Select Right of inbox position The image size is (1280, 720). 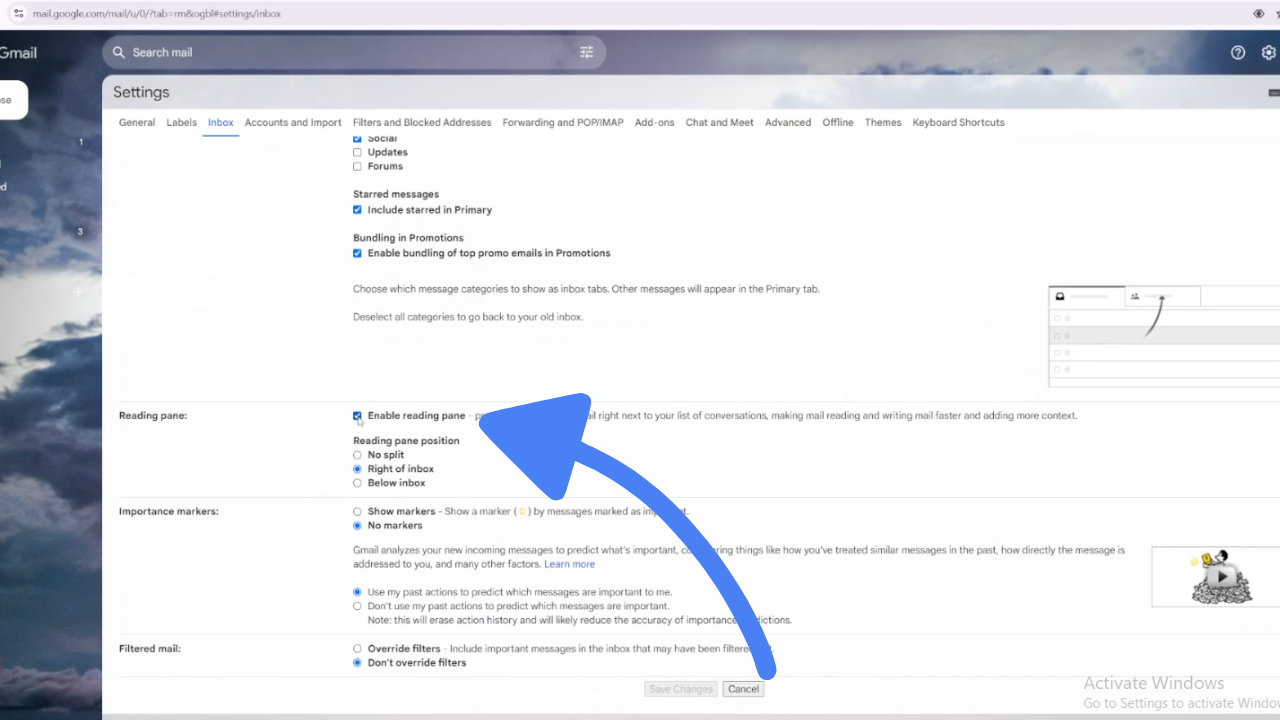point(357,469)
